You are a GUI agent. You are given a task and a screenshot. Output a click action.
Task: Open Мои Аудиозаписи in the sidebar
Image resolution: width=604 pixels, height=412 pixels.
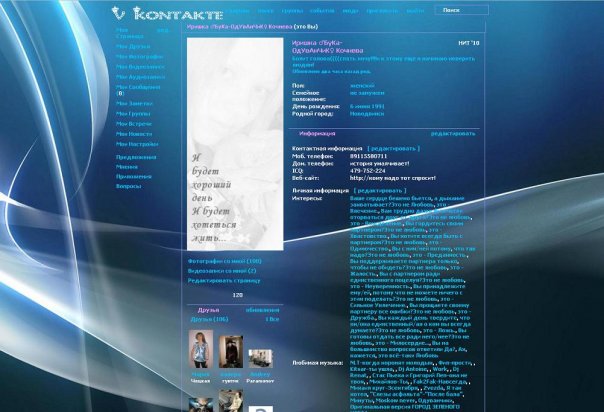tap(140, 77)
